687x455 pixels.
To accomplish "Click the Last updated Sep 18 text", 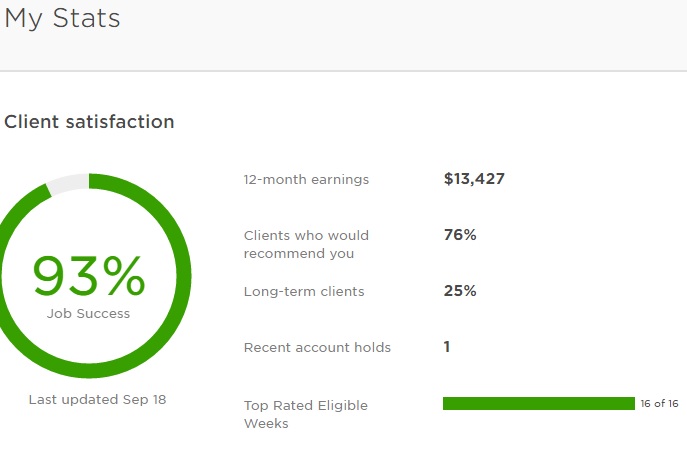I will pos(97,400).
